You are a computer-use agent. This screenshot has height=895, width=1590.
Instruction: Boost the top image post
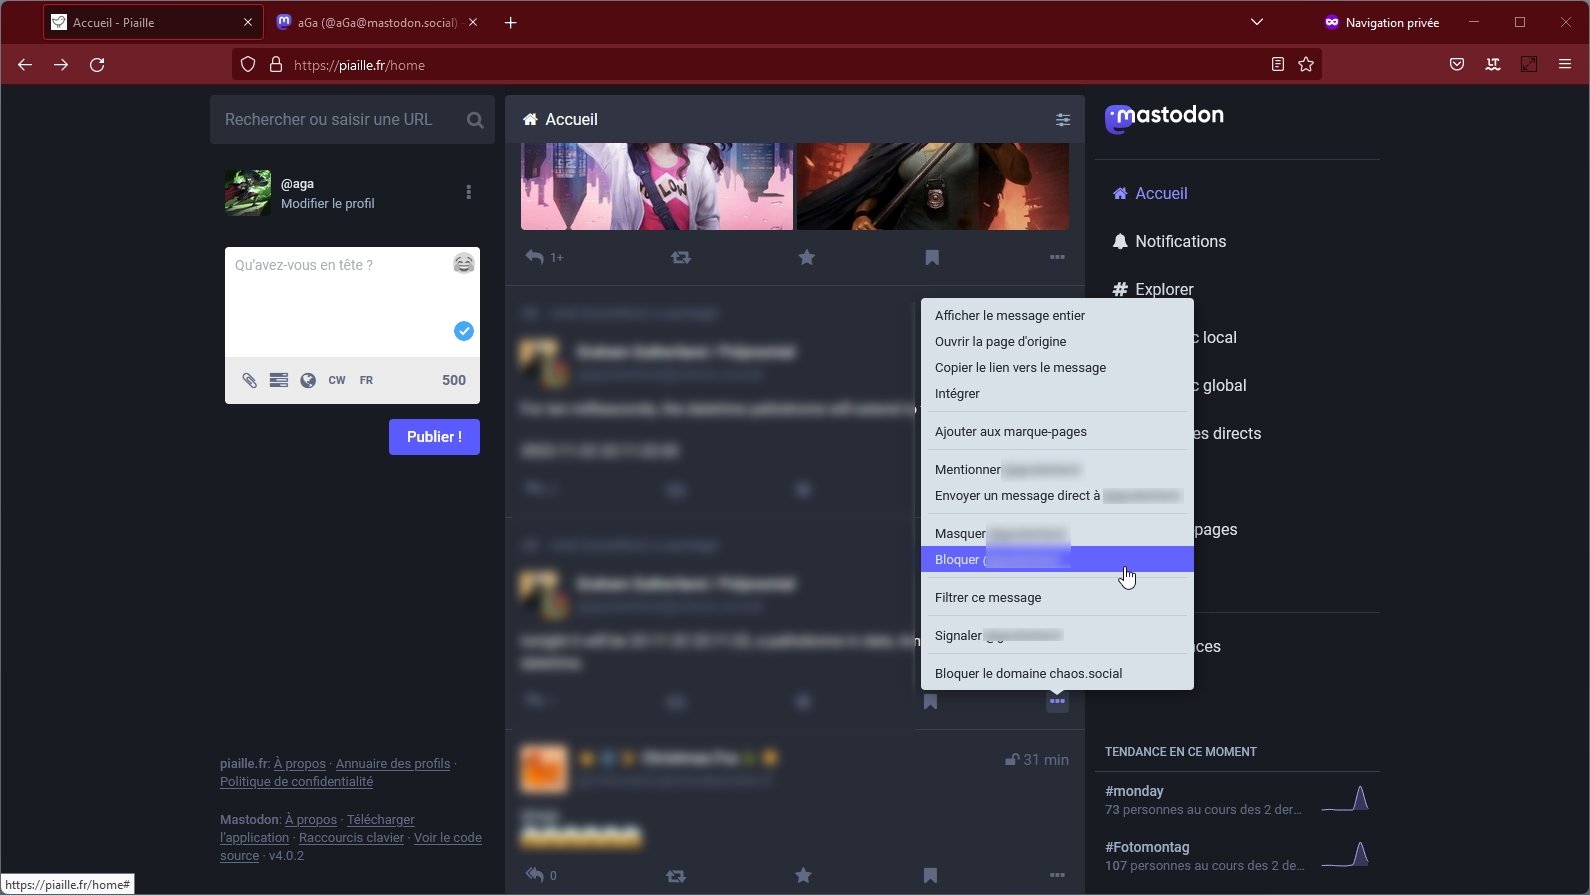(x=681, y=257)
